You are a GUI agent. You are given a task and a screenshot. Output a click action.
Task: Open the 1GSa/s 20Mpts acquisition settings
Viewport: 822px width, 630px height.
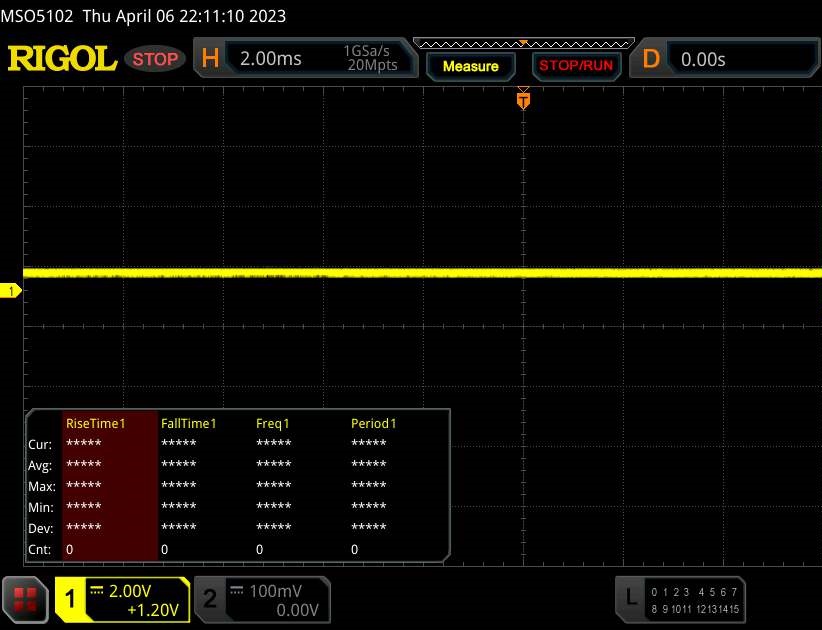point(370,59)
